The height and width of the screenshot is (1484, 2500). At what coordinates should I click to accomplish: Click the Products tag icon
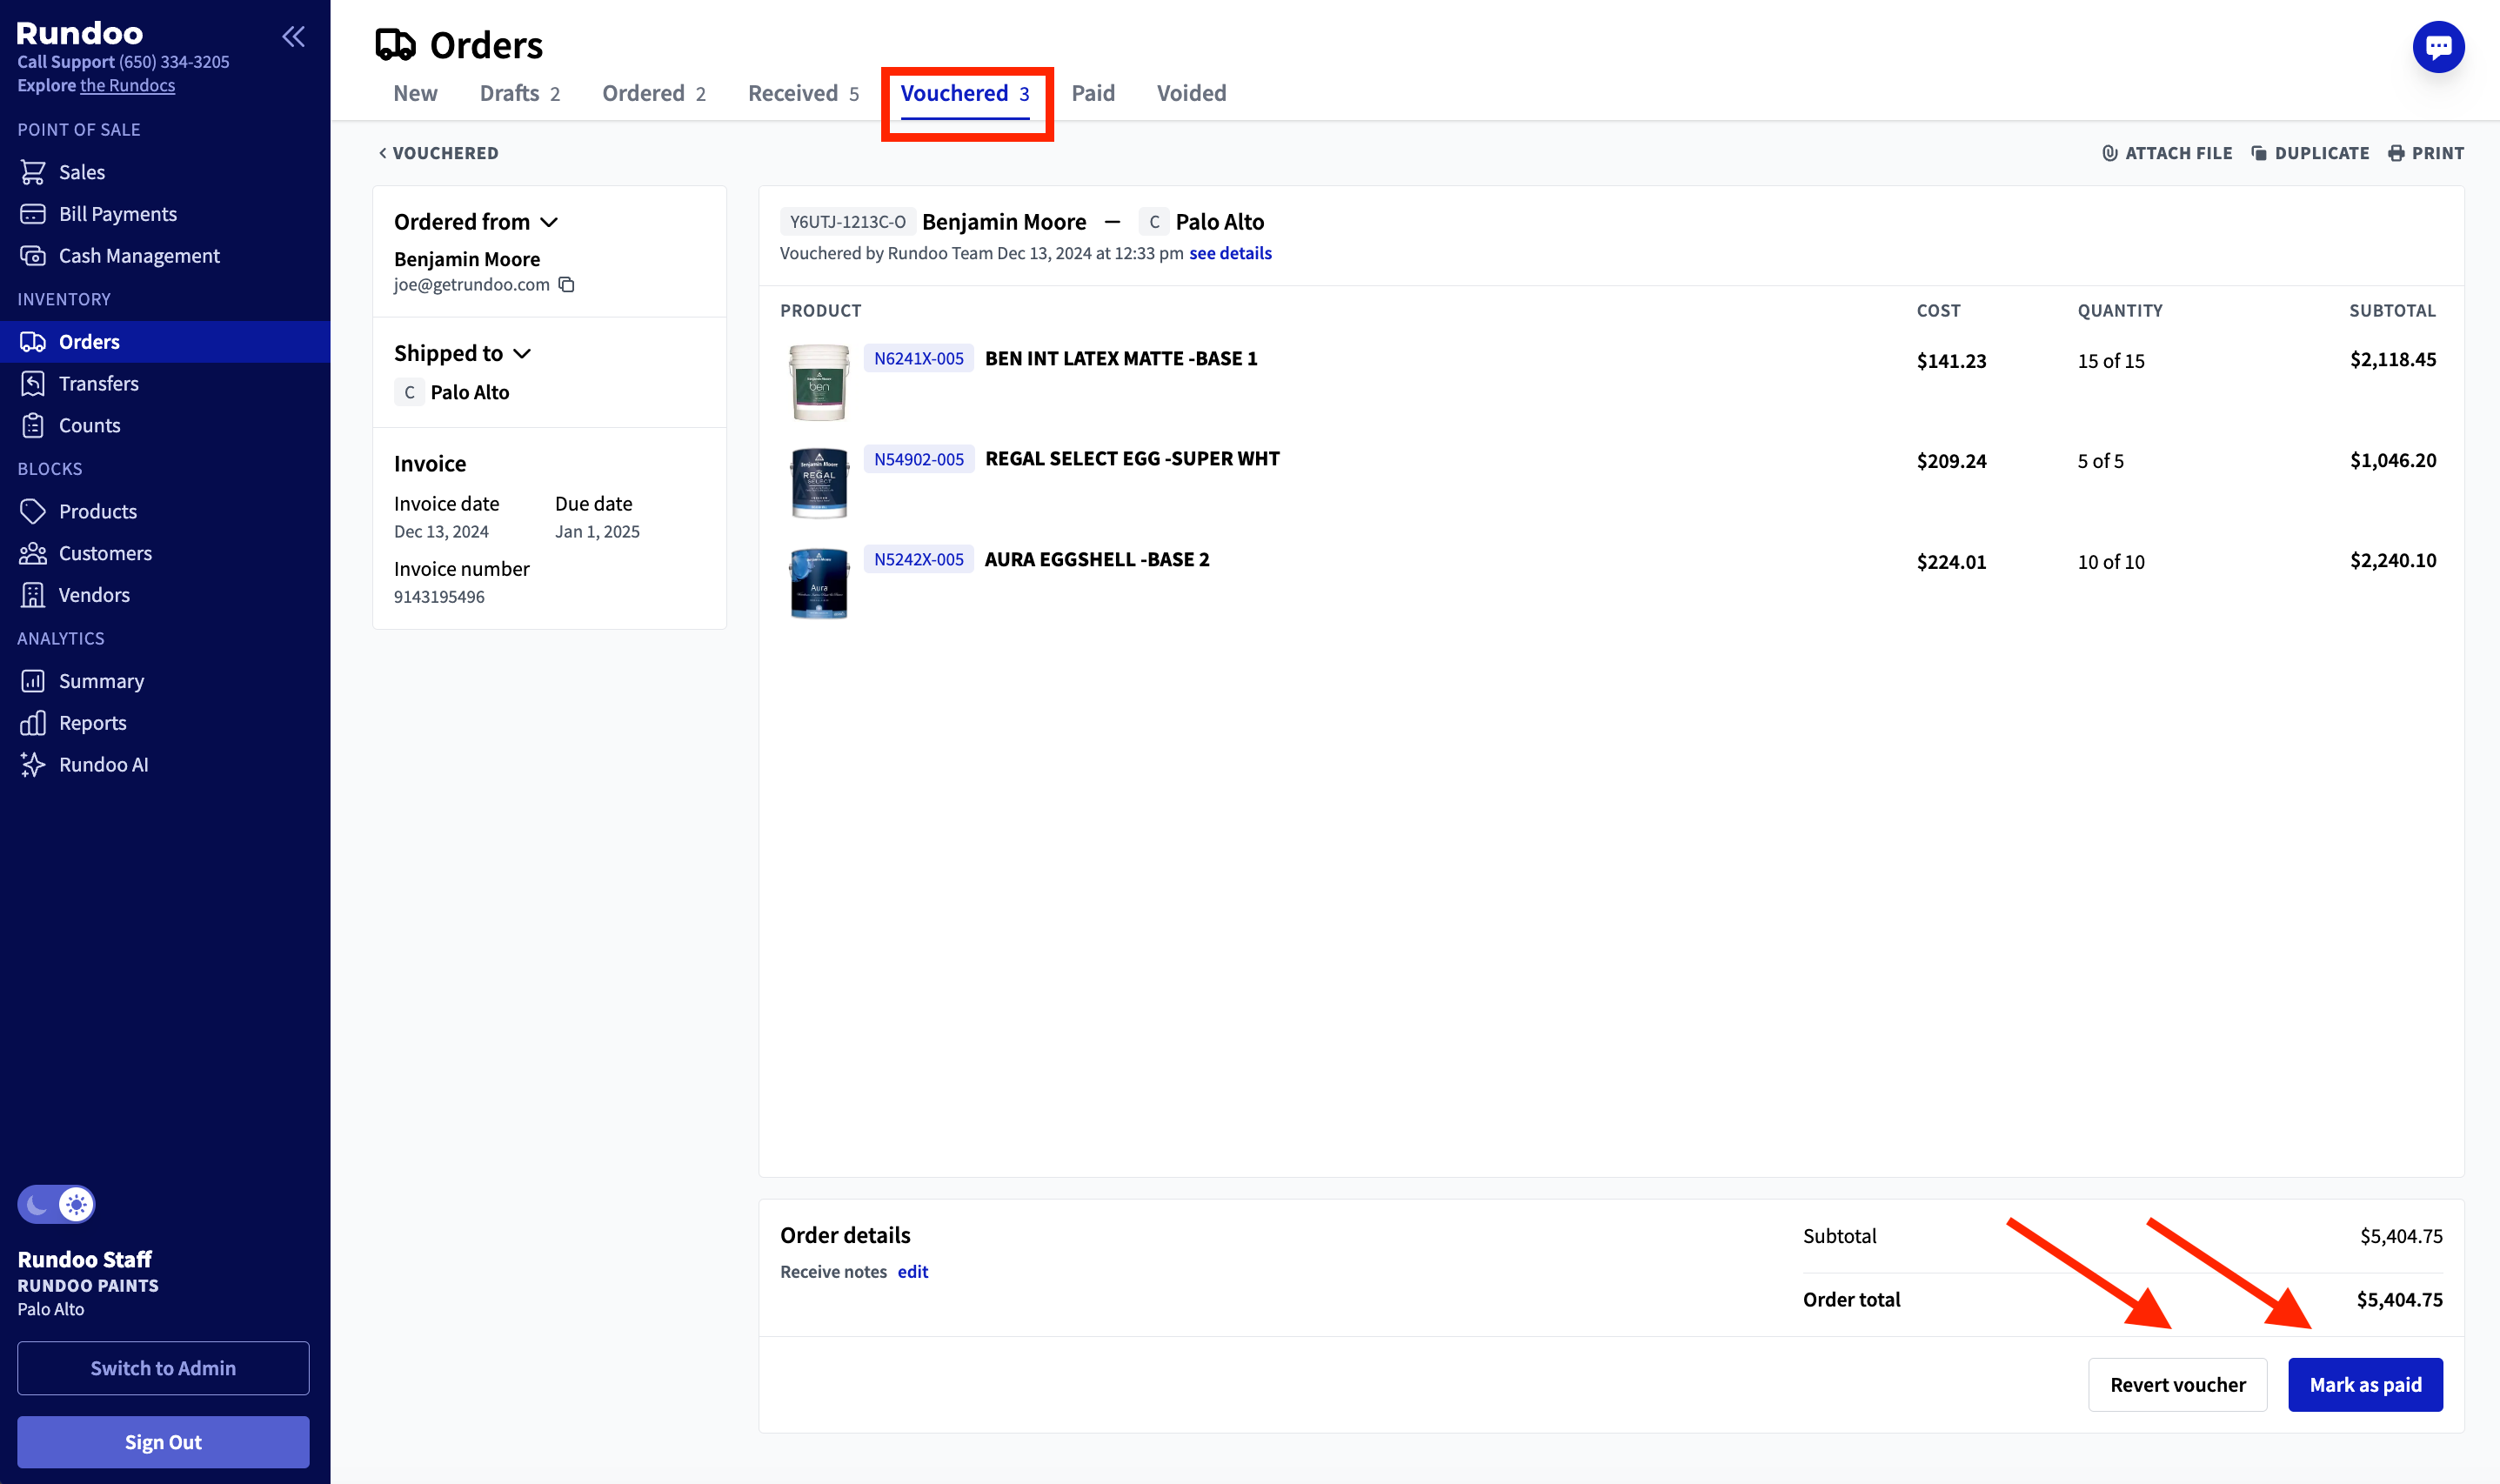(33, 512)
